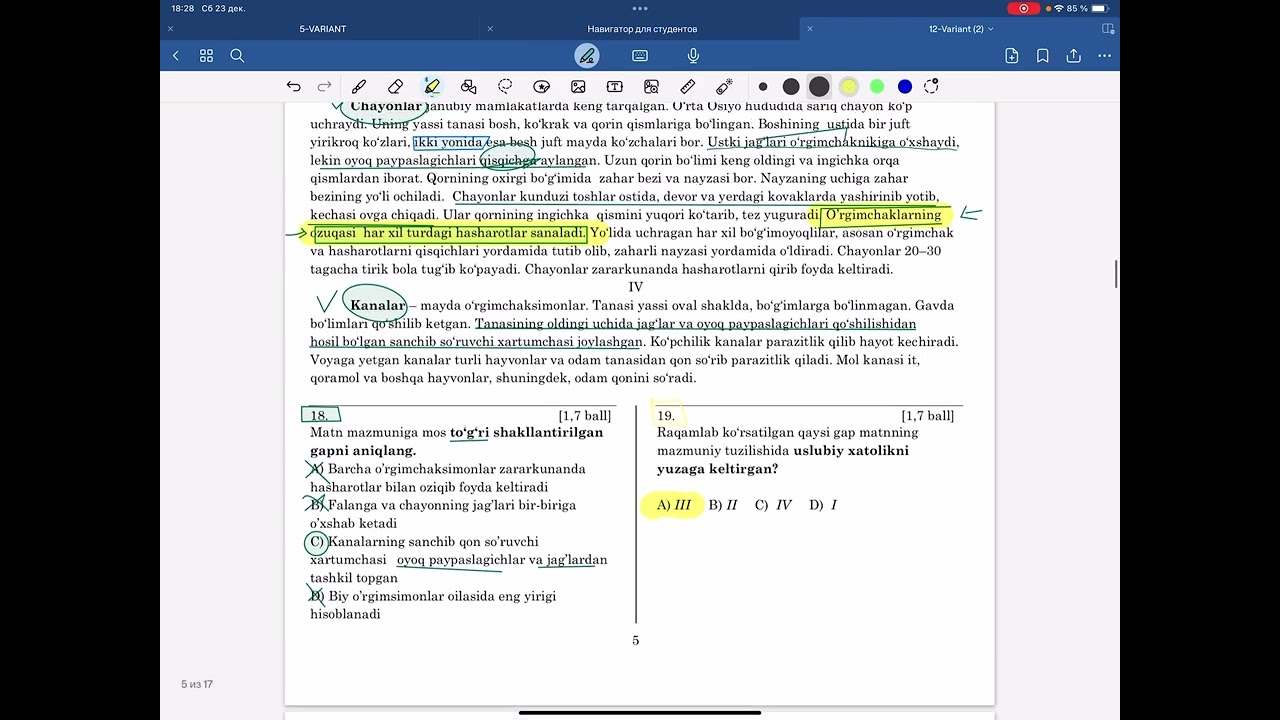This screenshot has width=1280, height=720.
Task: Close the 12-Variant (2) tab
Action: pos(810,29)
